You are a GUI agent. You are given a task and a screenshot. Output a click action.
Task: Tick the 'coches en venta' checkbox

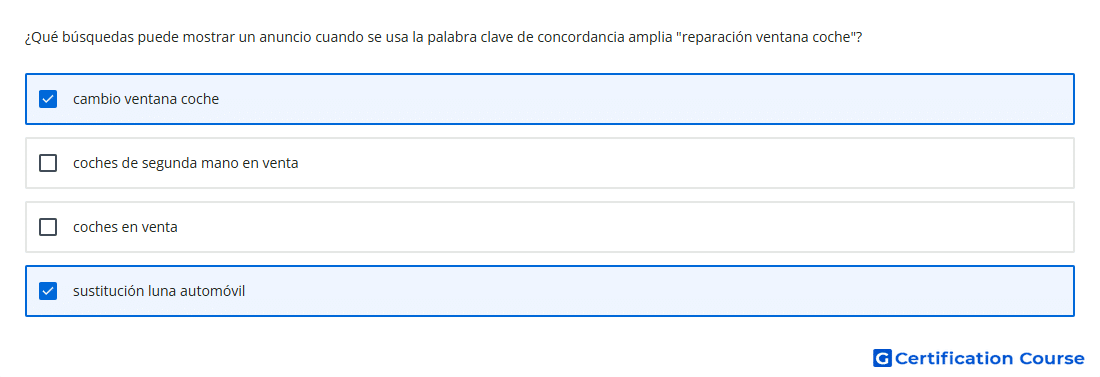pos(48,227)
